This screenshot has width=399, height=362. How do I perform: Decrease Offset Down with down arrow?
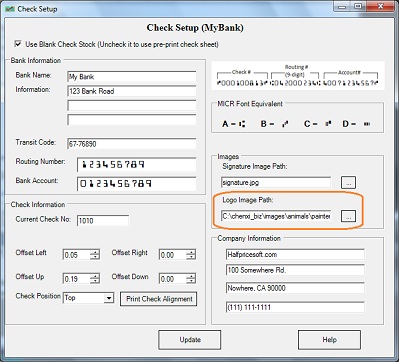pos(191,281)
